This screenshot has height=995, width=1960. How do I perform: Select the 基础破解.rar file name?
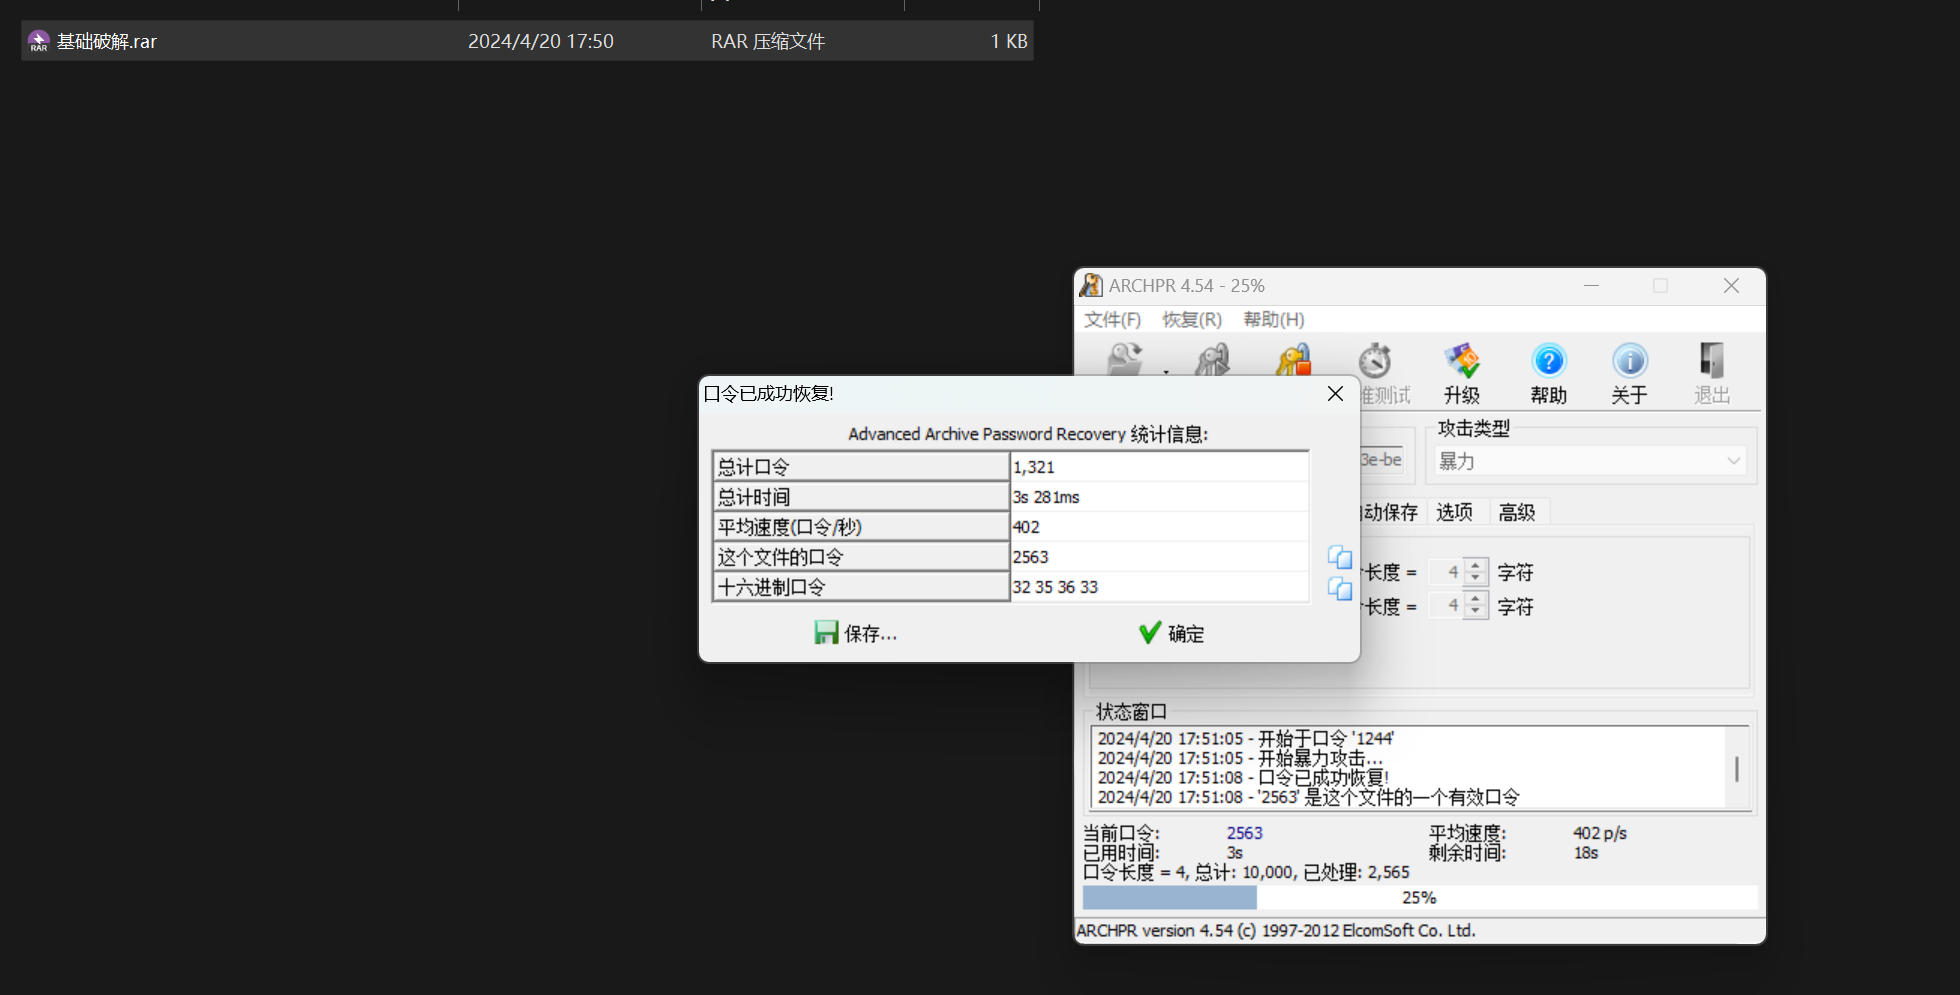(107, 41)
